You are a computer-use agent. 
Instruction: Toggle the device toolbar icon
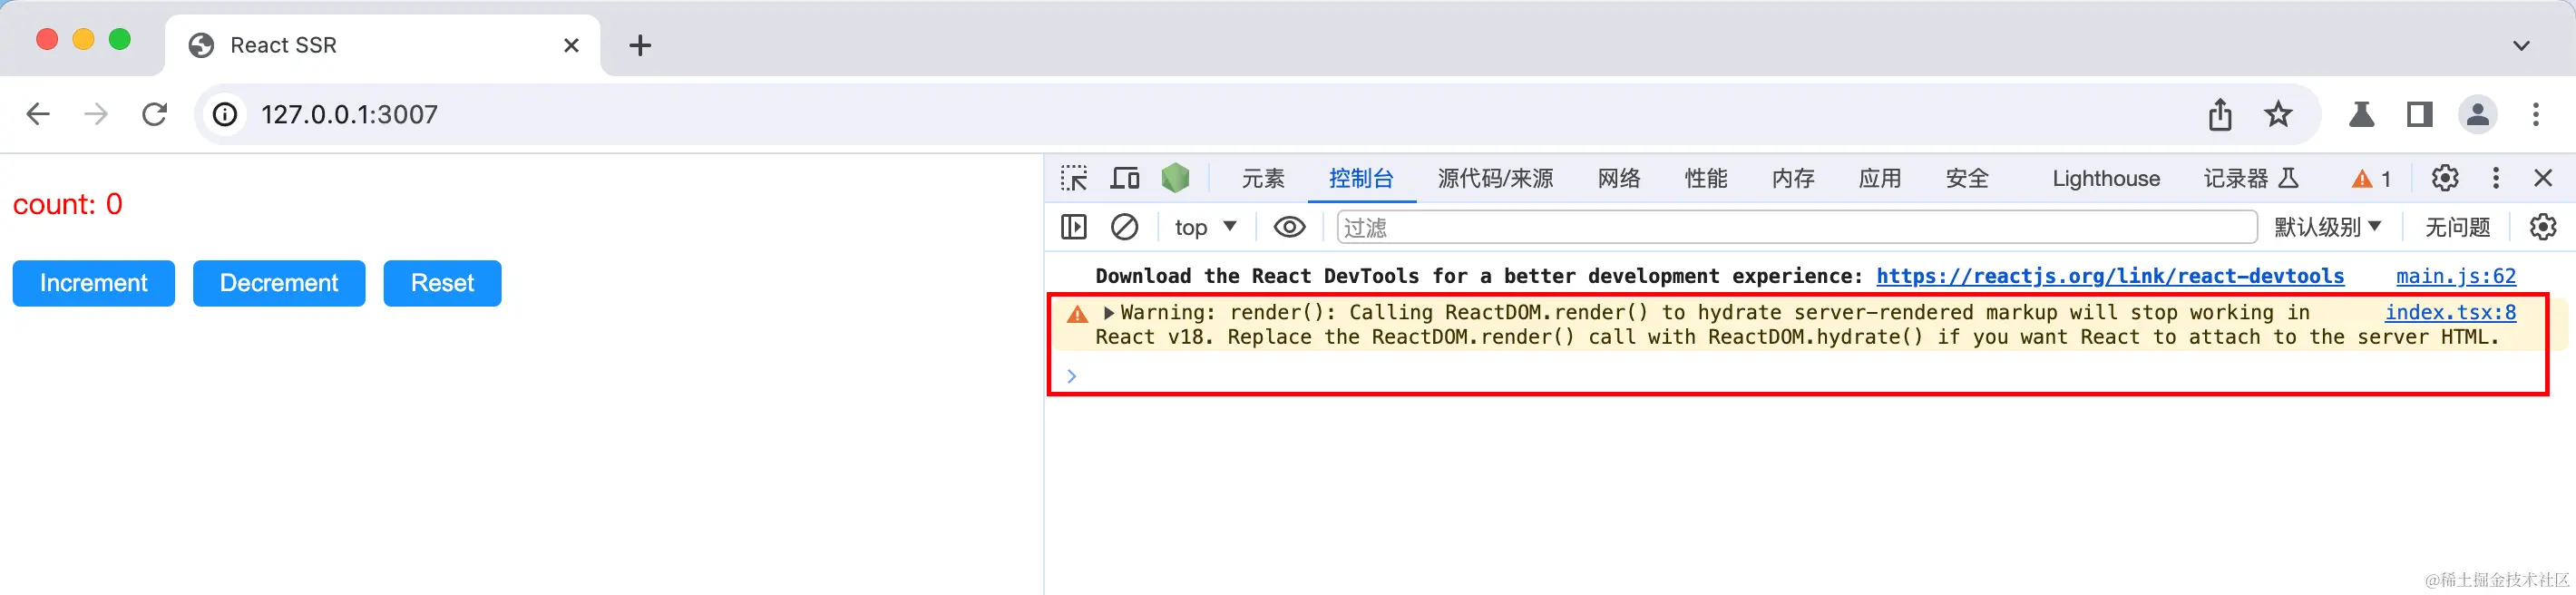(1125, 178)
